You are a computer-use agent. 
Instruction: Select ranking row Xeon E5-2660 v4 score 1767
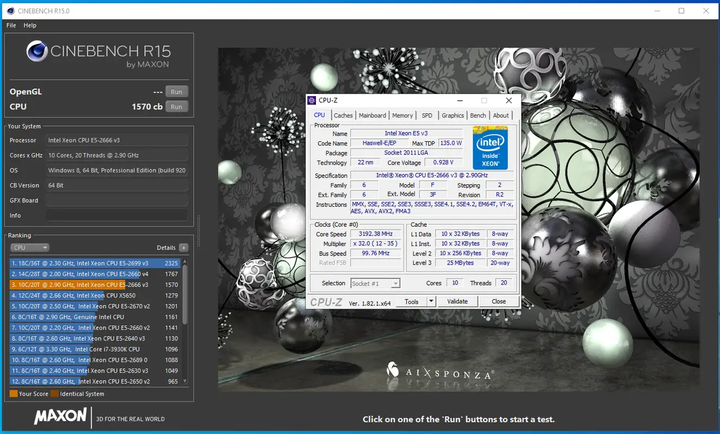click(95, 274)
